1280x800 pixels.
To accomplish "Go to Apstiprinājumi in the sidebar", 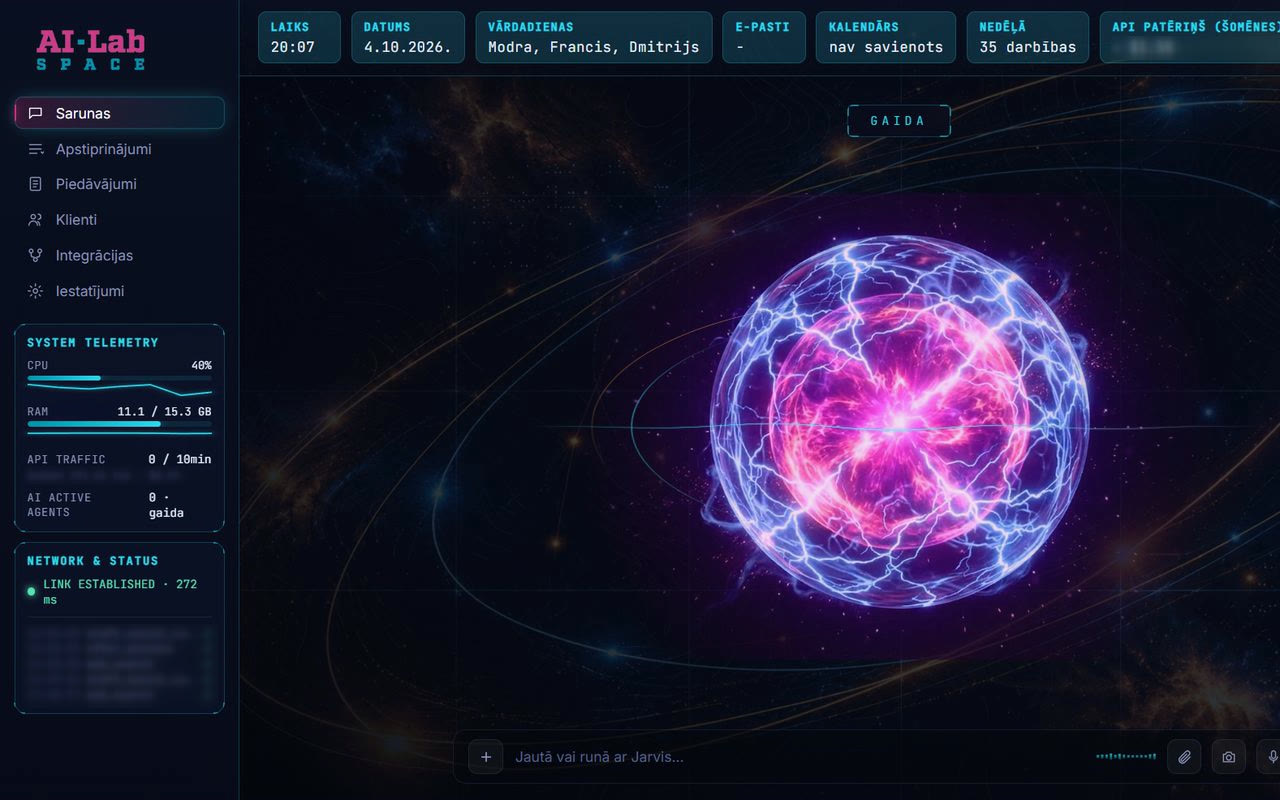I will tap(119, 149).
